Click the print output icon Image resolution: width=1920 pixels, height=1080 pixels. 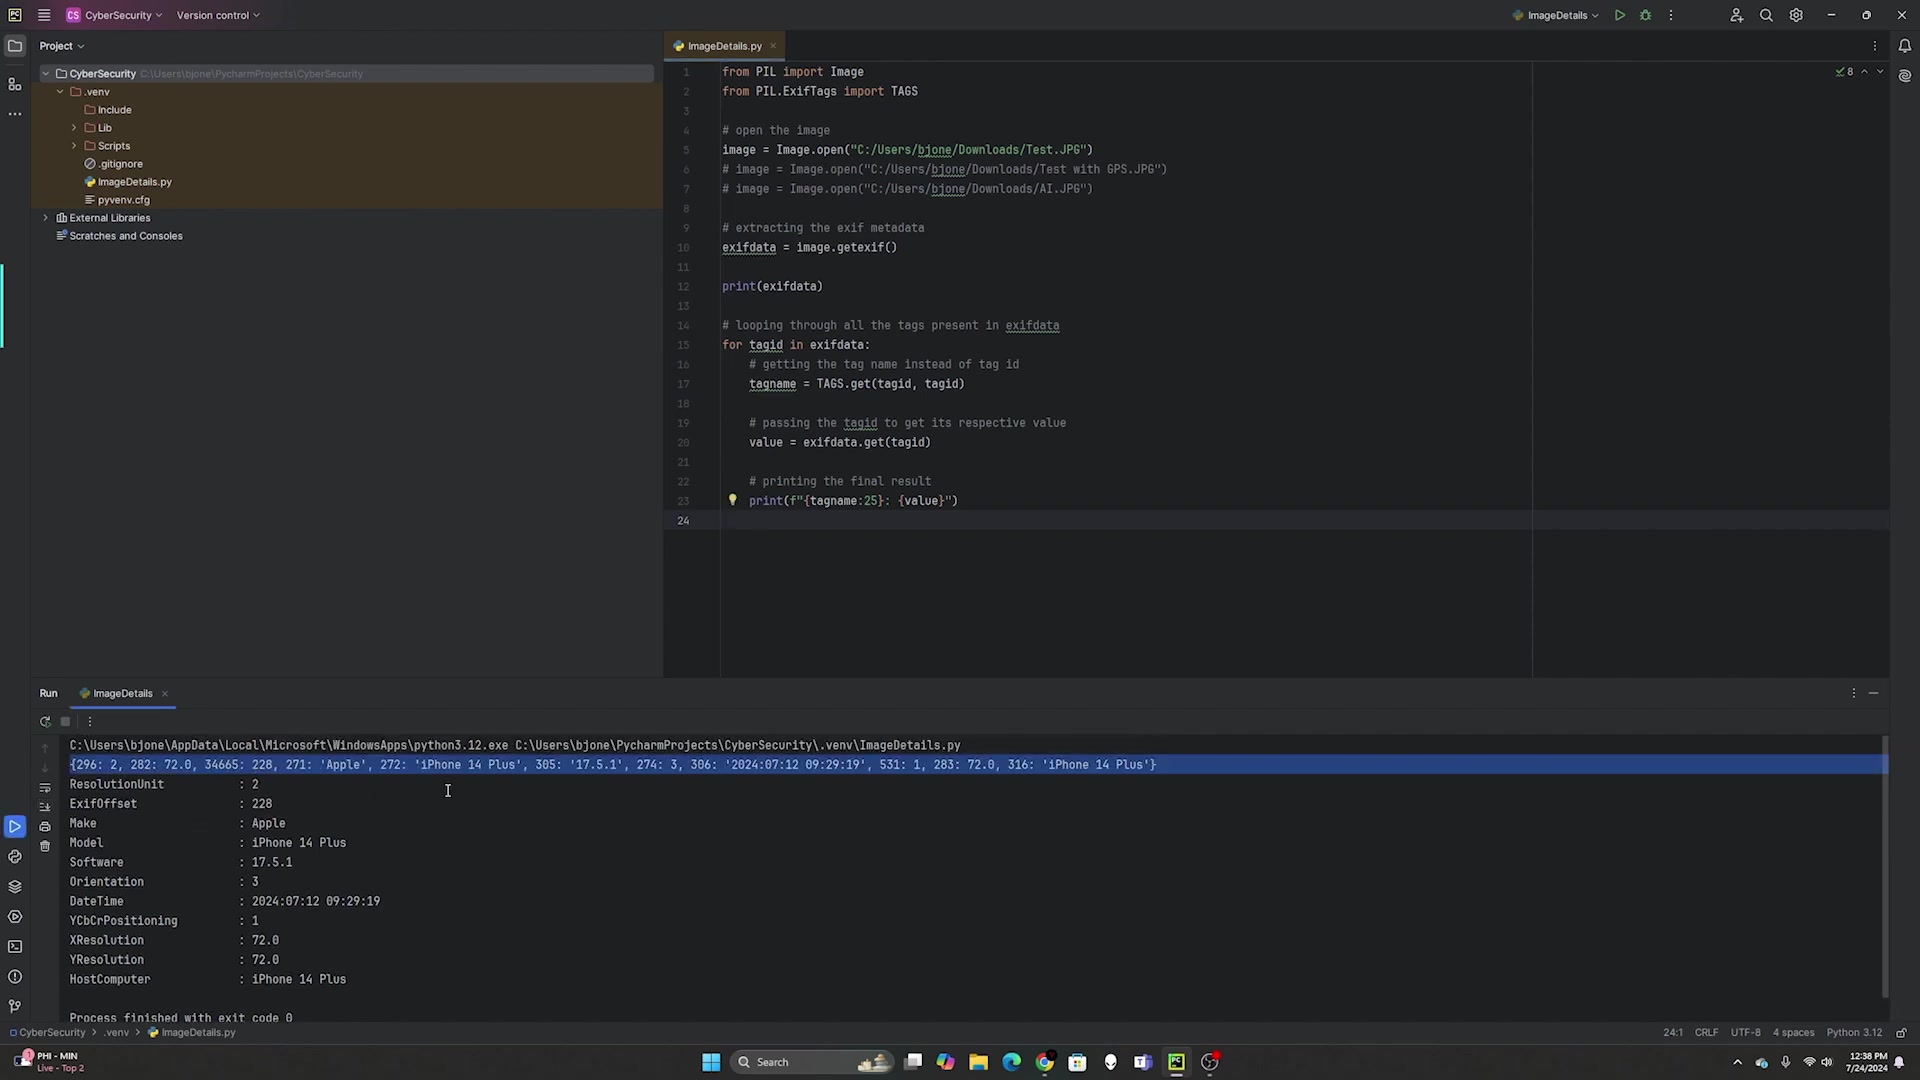(x=45, y=827)
